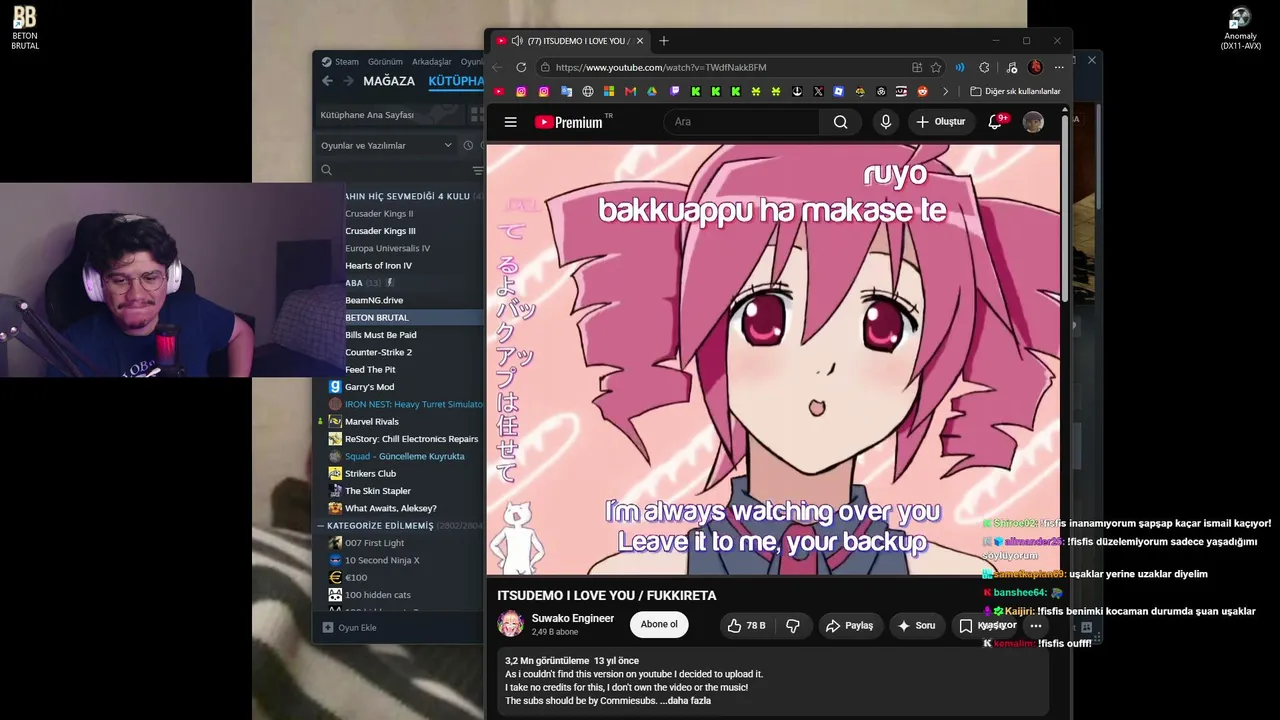Switch to MAĞAZA tab in Steam
This screenshot has width=1280, height=720.
click(389, 81)
